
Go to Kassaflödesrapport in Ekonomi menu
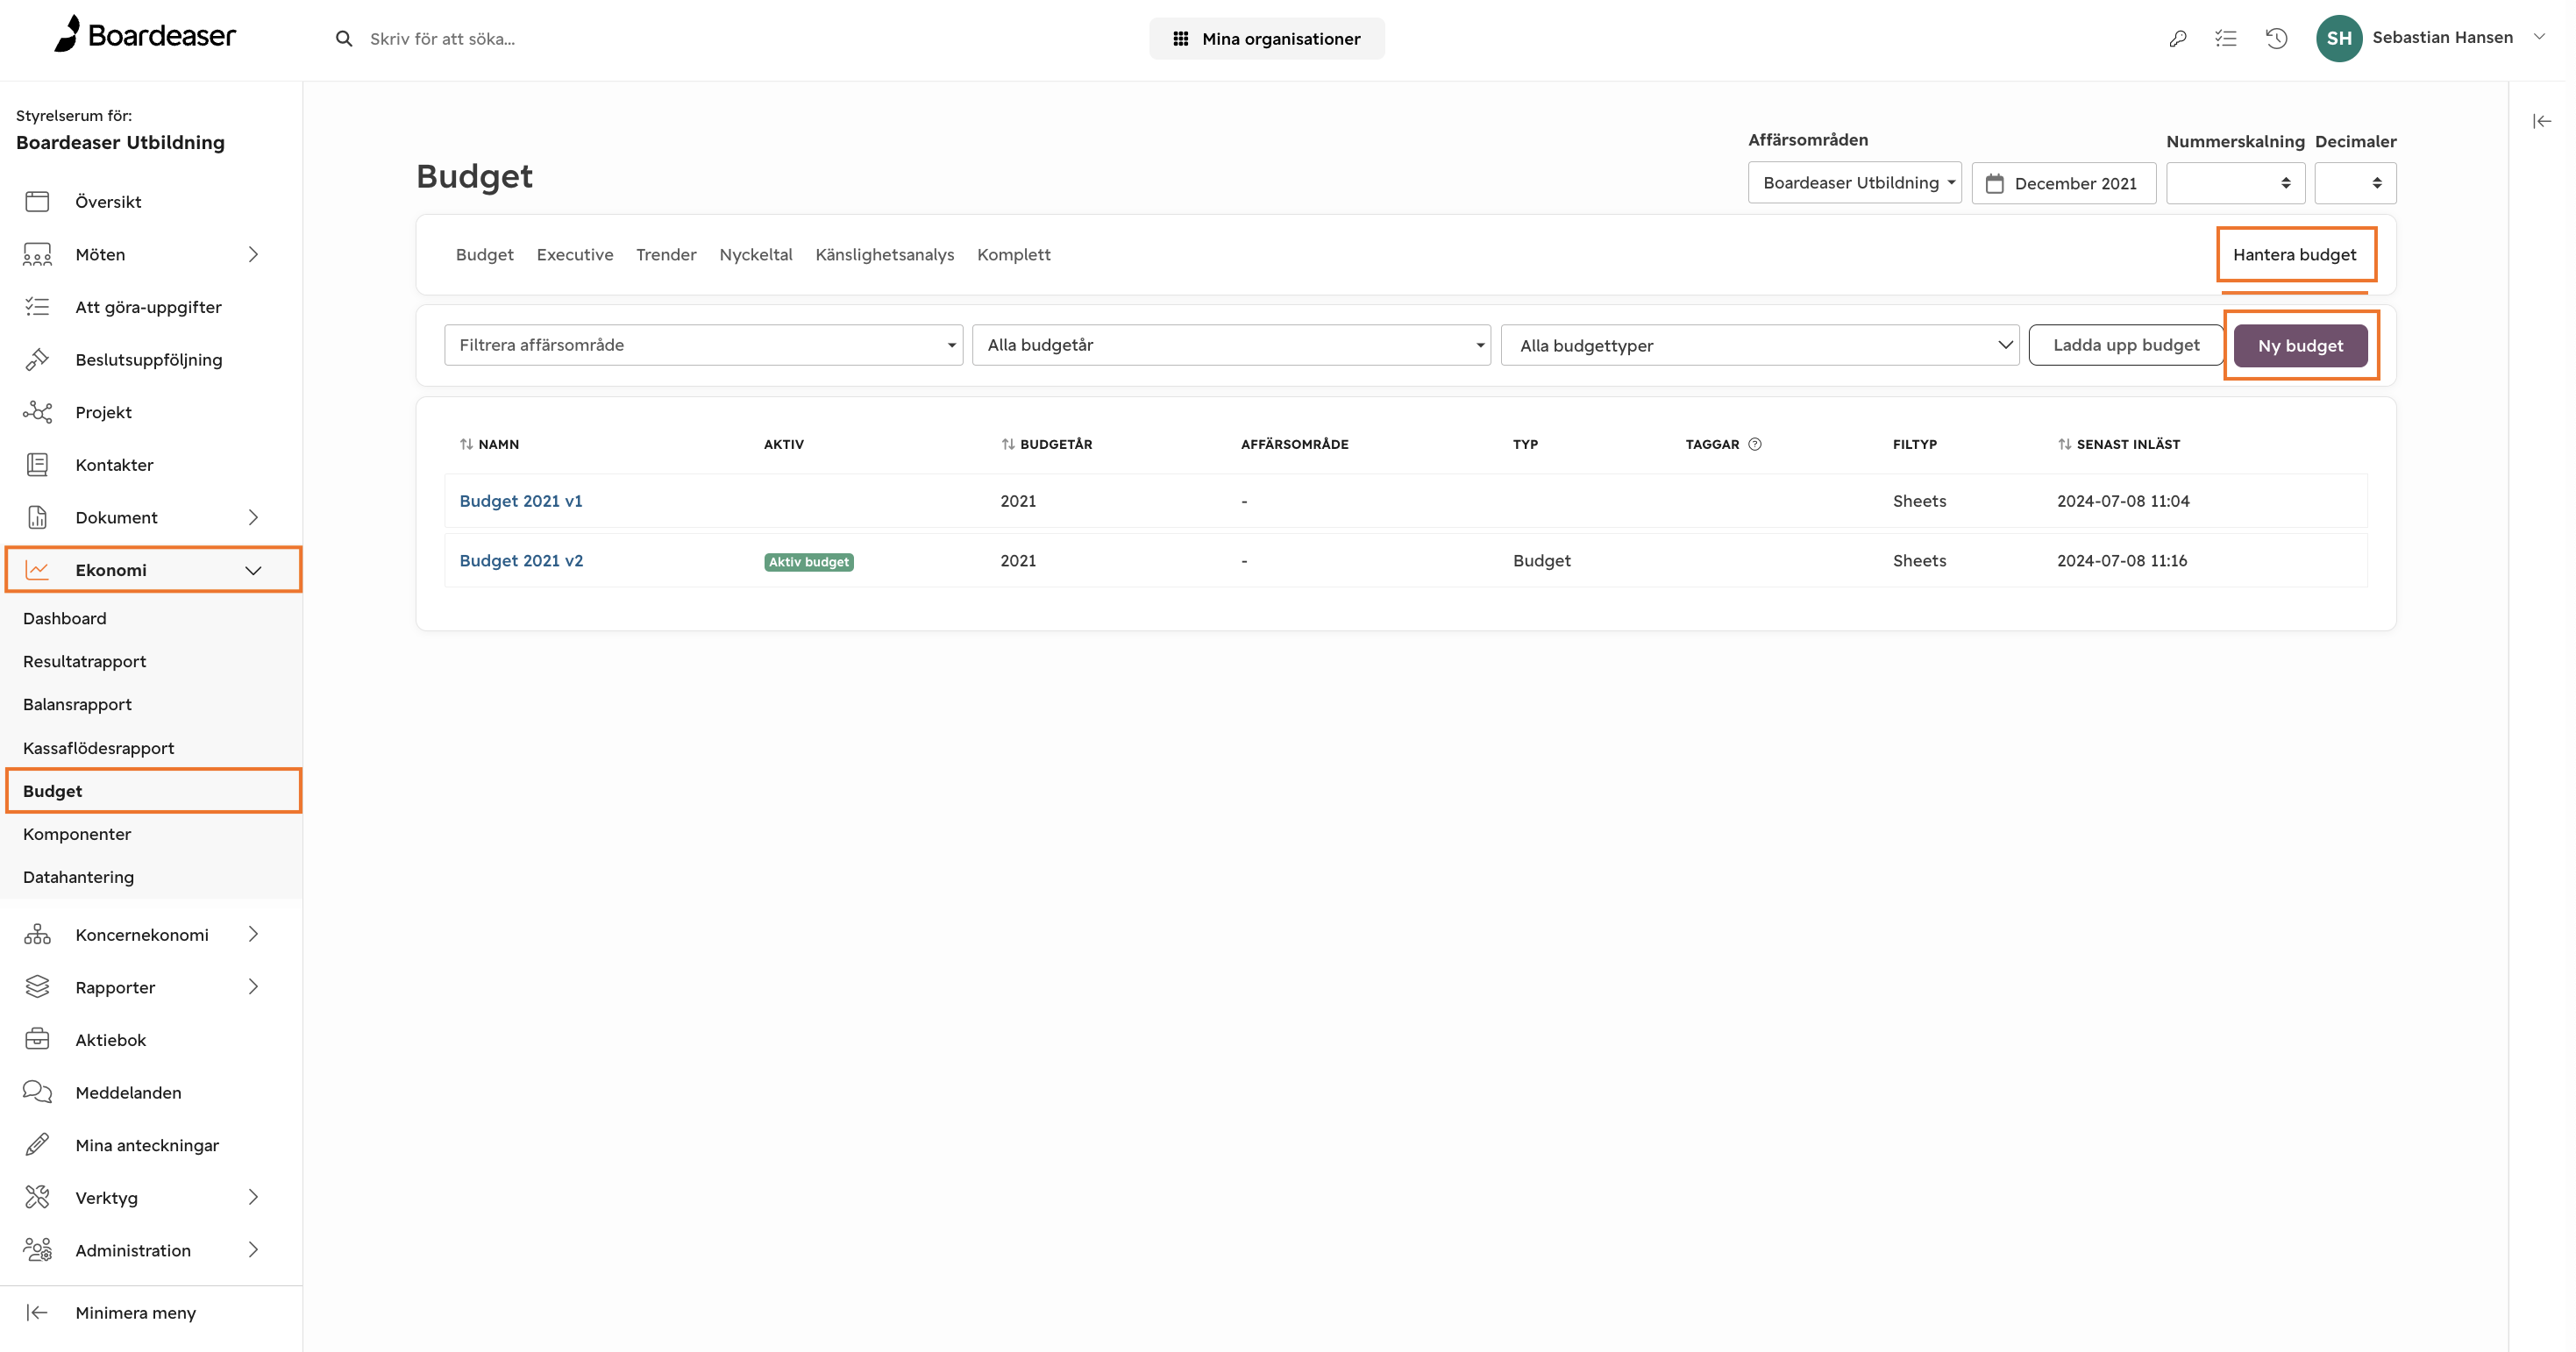coord(99,748)
